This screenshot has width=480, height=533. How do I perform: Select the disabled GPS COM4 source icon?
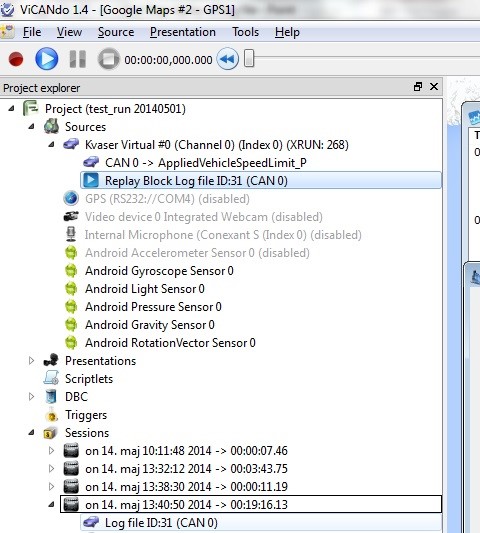point(71,199)
